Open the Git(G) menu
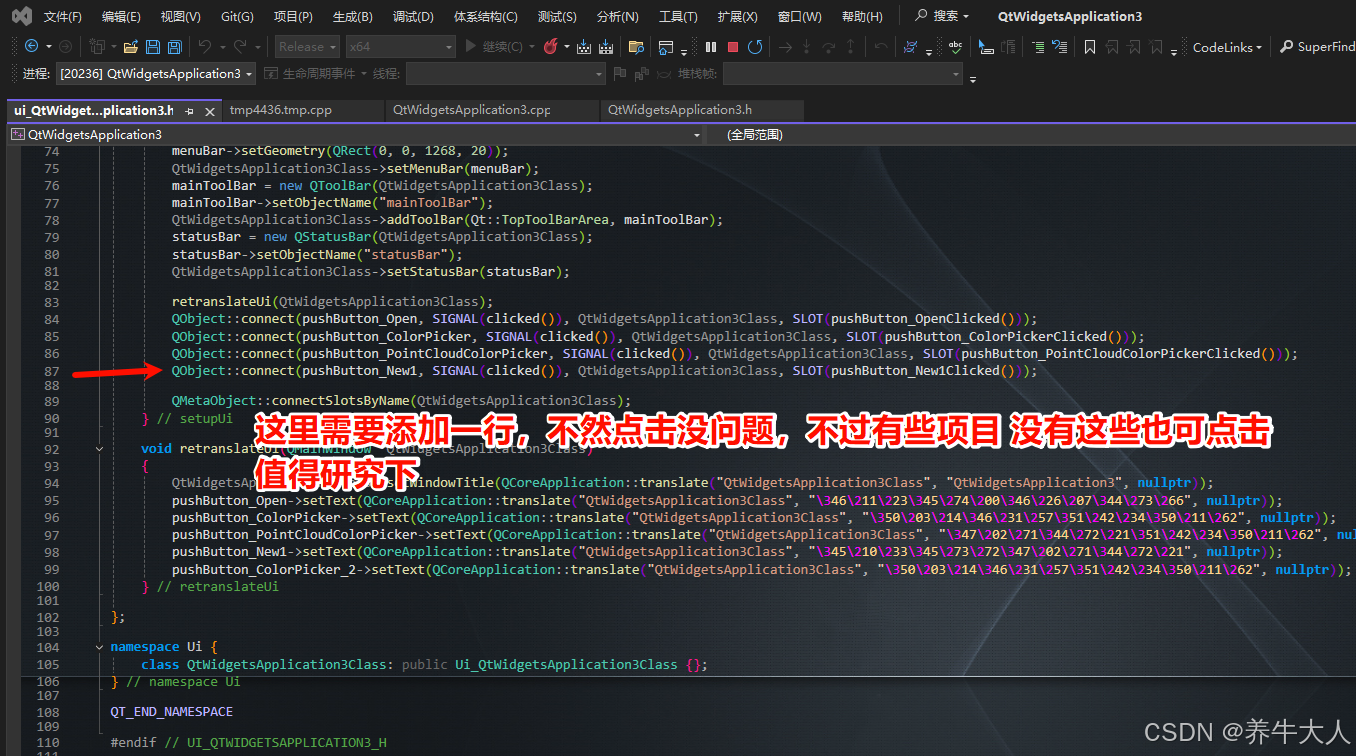The width and height of the screenshot is (1356, 756). point(237,16)
